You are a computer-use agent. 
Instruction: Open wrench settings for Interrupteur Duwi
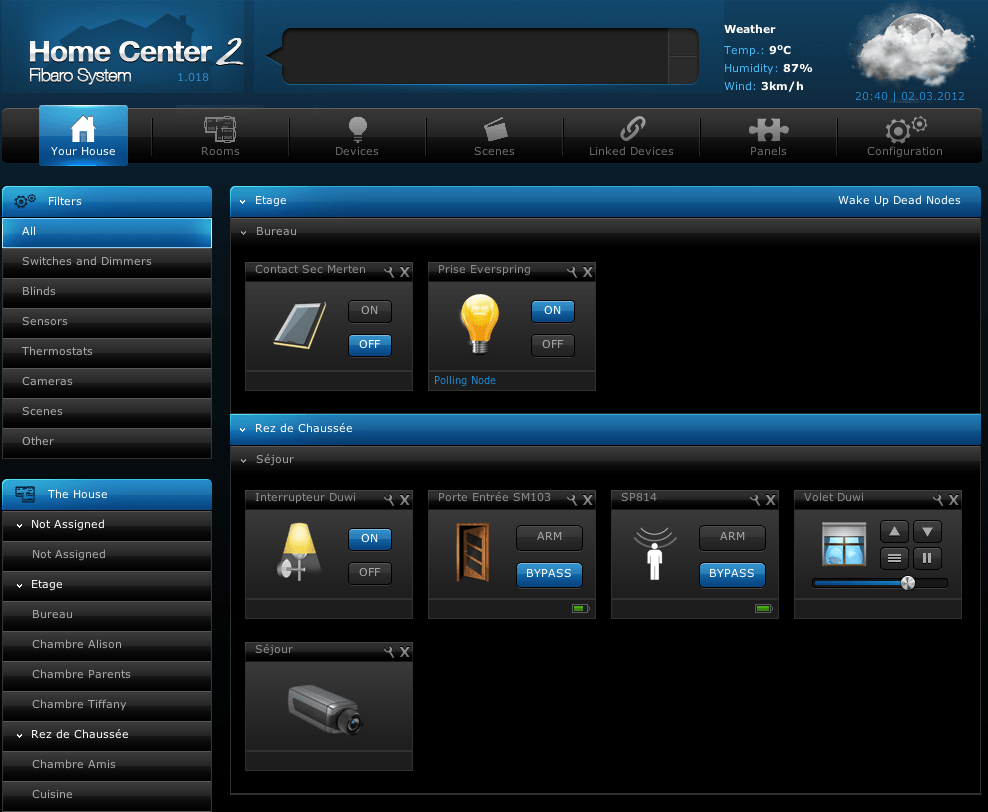389,500
